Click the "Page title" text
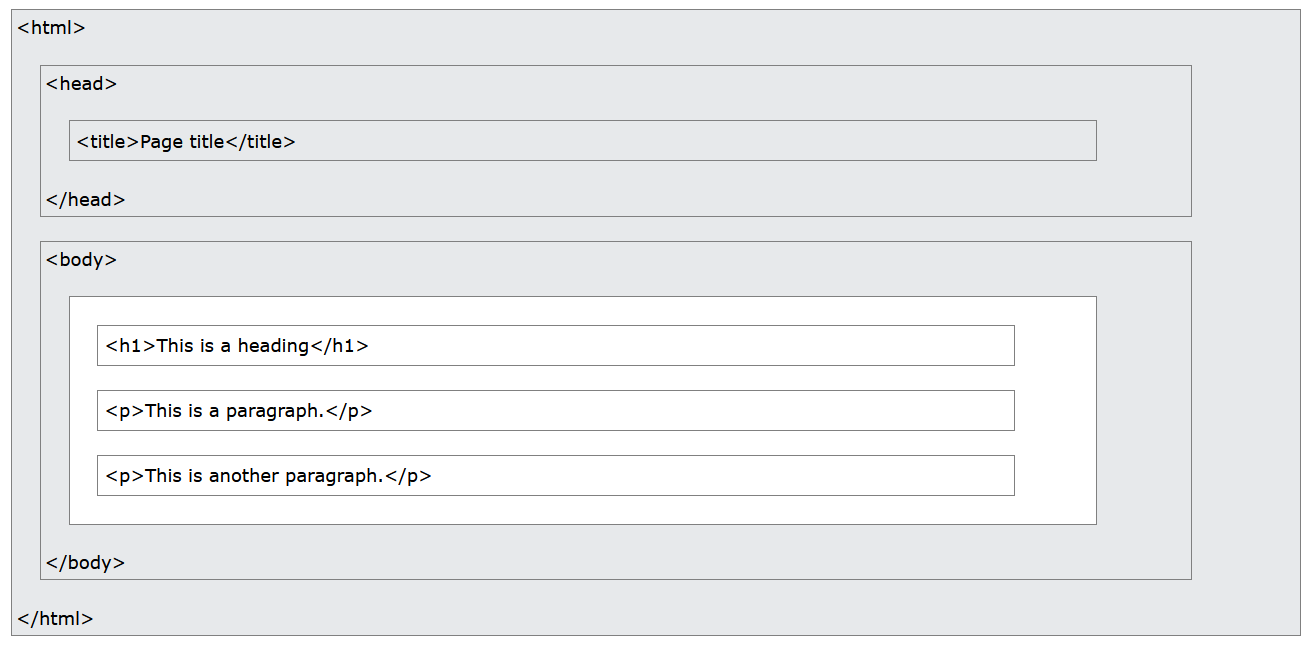Image resolution: width=1311 pixels, height=645 pixels. [x=182, y=142]
